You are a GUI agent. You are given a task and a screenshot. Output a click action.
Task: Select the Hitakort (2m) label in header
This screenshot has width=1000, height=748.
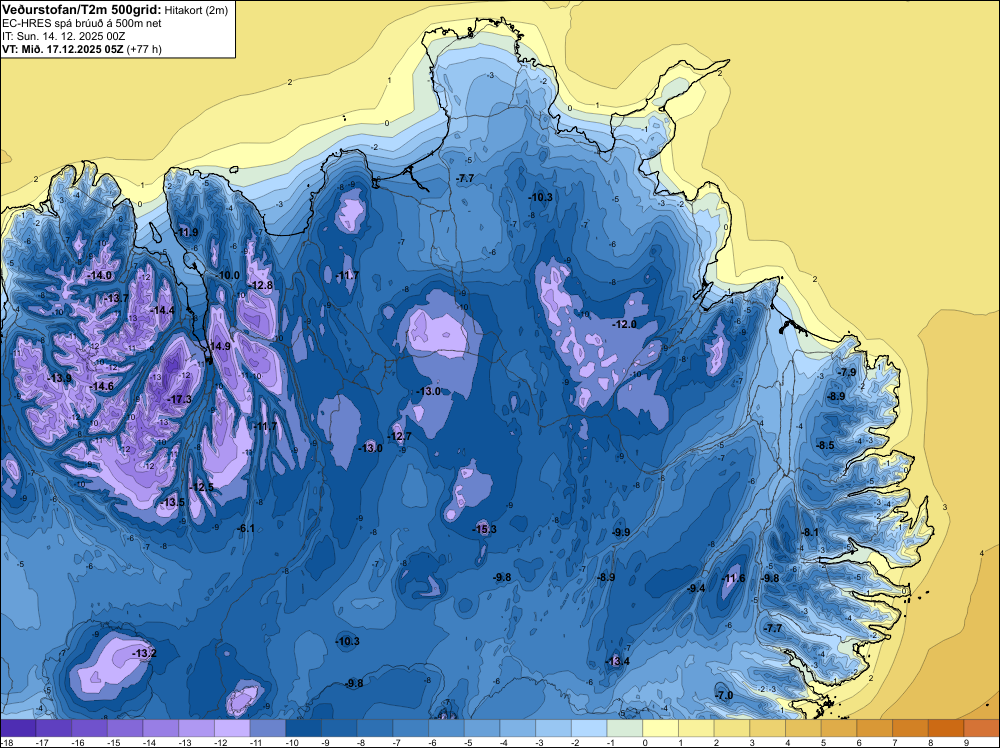(x=196, y=10)
